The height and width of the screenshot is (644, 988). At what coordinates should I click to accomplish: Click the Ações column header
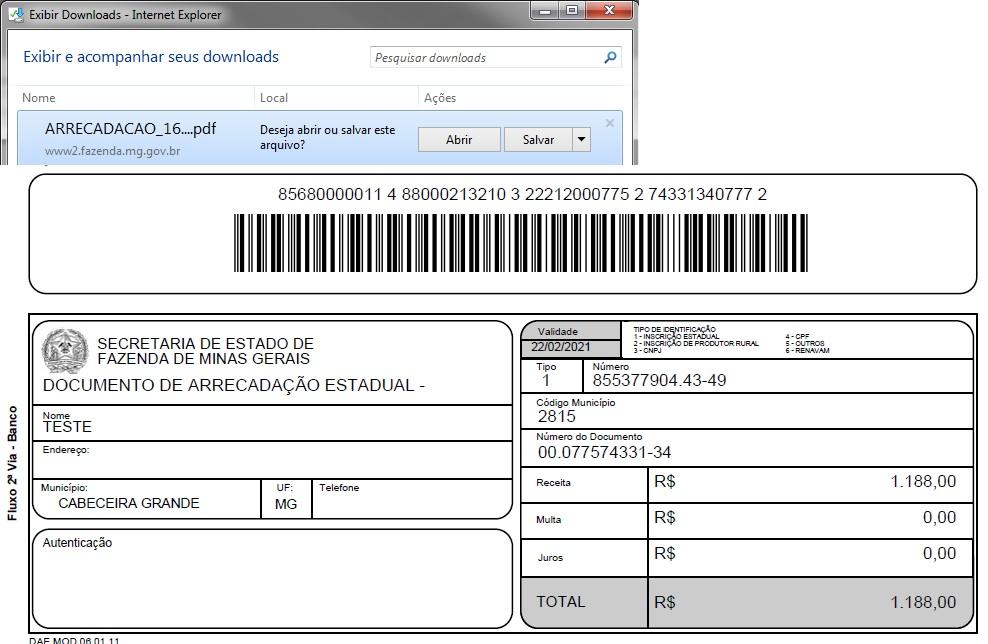point(440,98)
